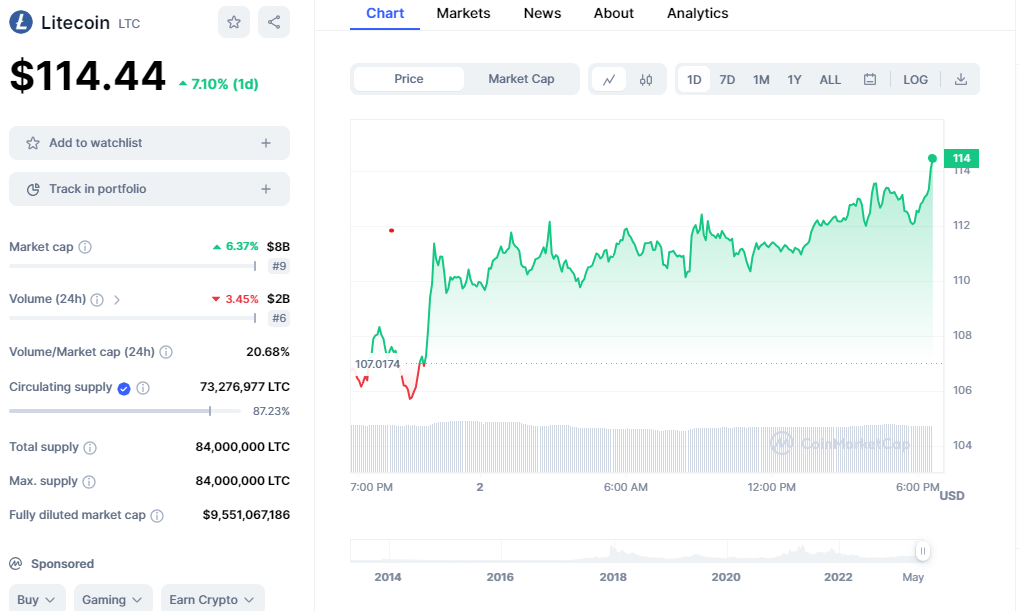Screen dimensions: 1019x611
Task: Show info about Total supply
Action: point(90,448)
